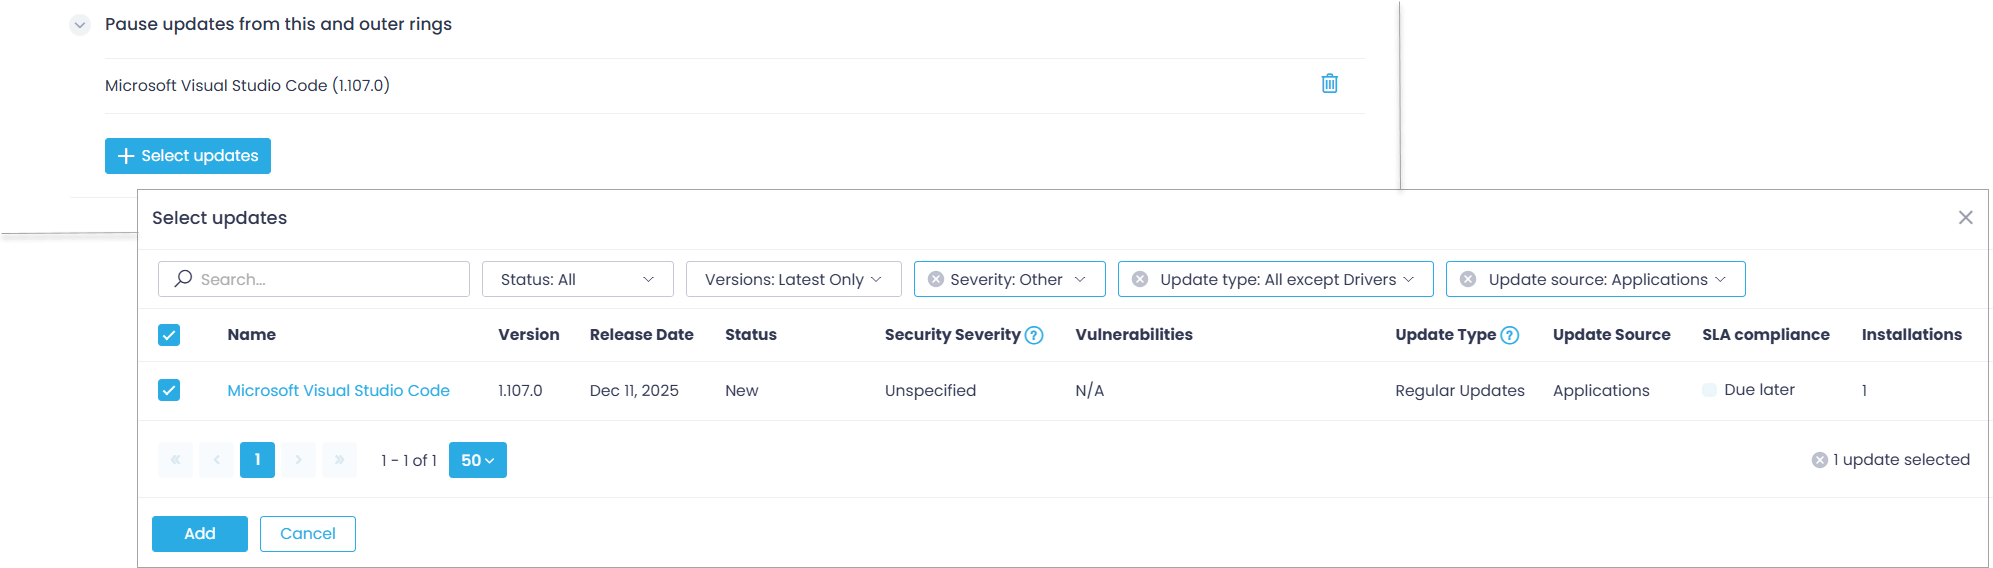Sort by Update Source column header
The image size is (1993, 568).
pos(1611,335)
